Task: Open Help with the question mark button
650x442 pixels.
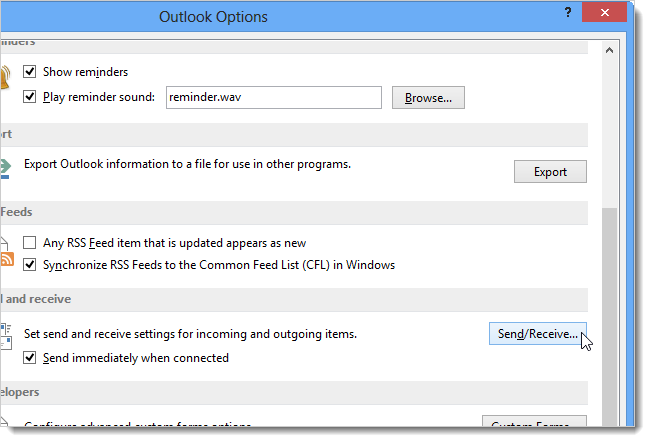Action: tap(568, 12)
